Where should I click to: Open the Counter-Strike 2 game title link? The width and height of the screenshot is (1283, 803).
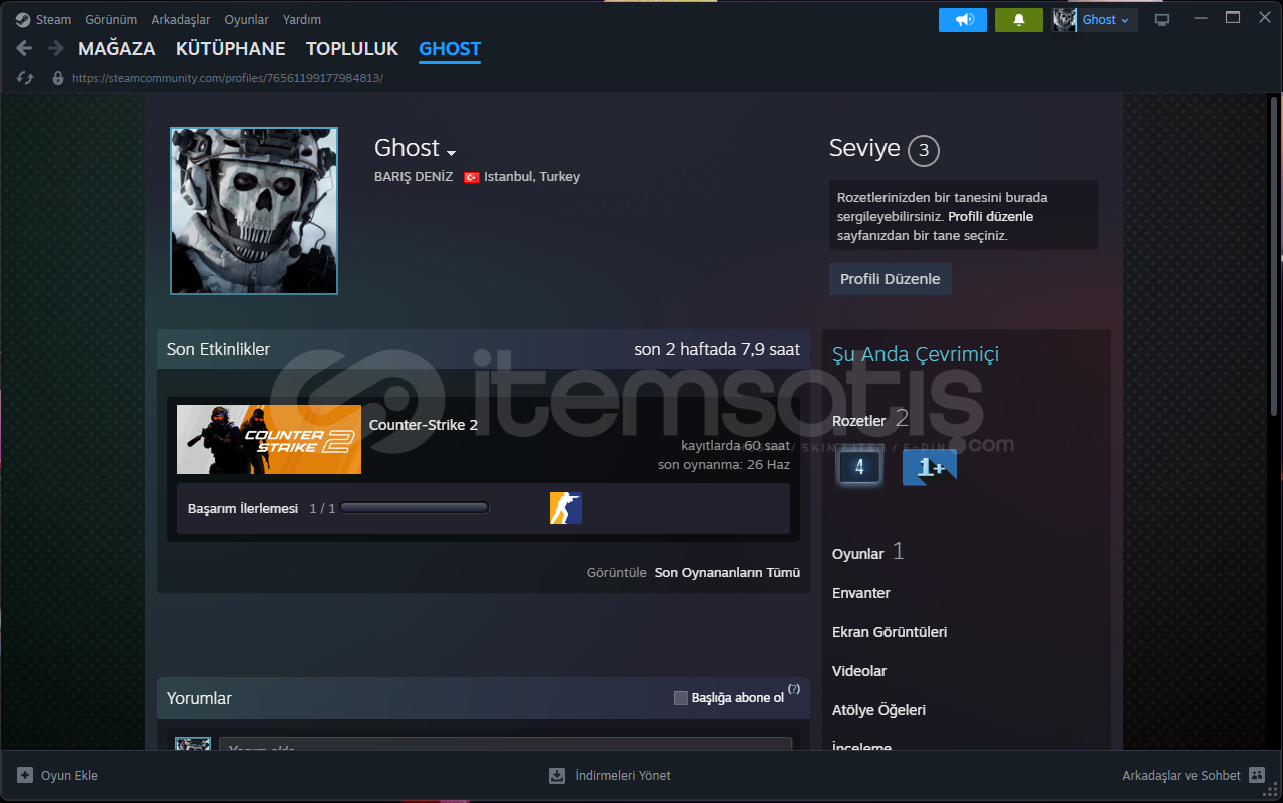pyautogui.click(x=423, y=425)
